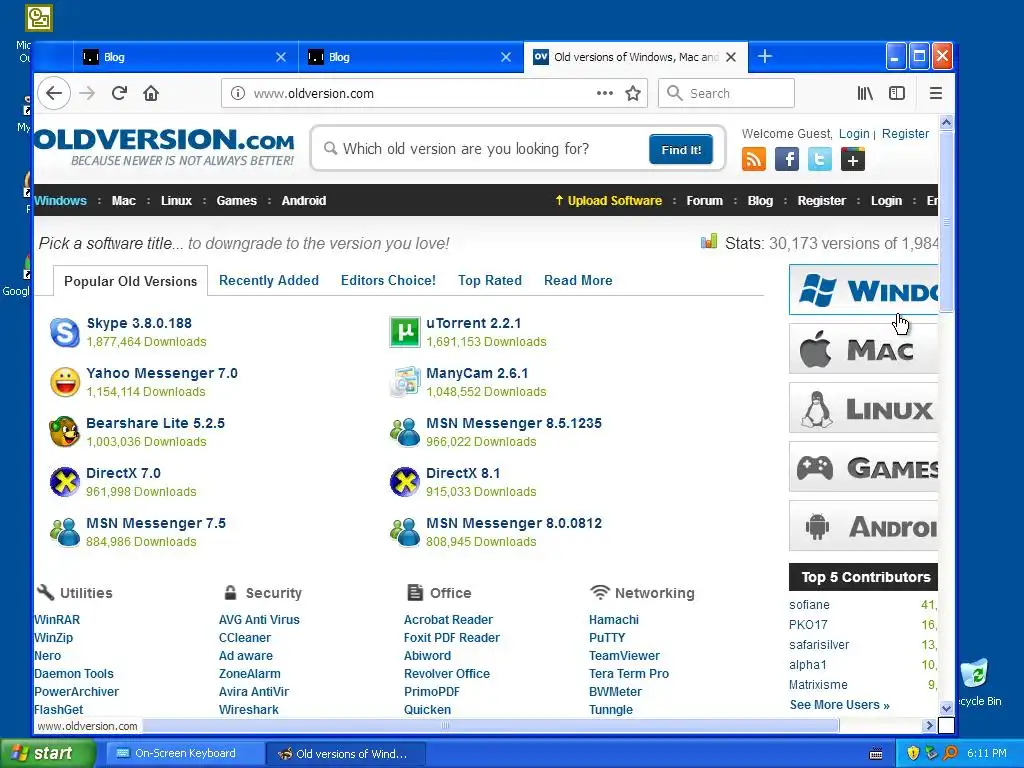Click the DirectX 8.1 icon
1024x768 pixels.
[405, 483]
